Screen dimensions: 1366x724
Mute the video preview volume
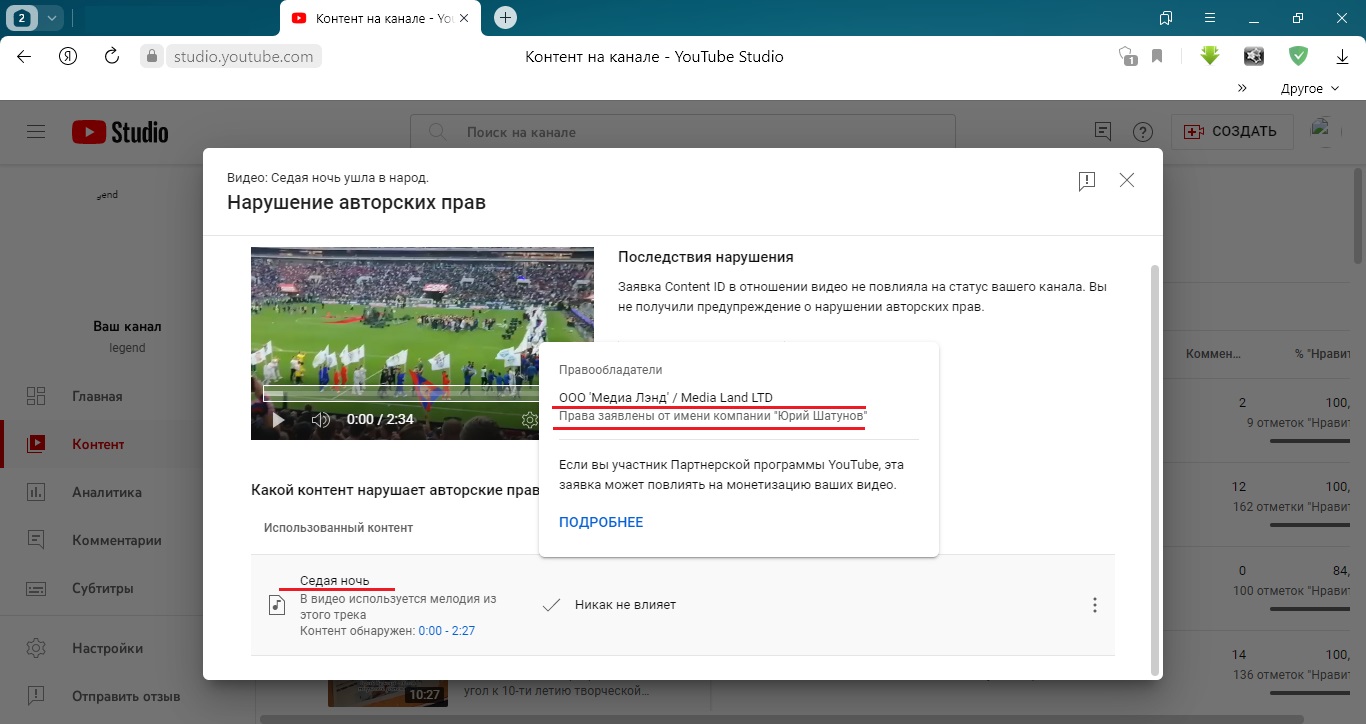tap(320, 420)
